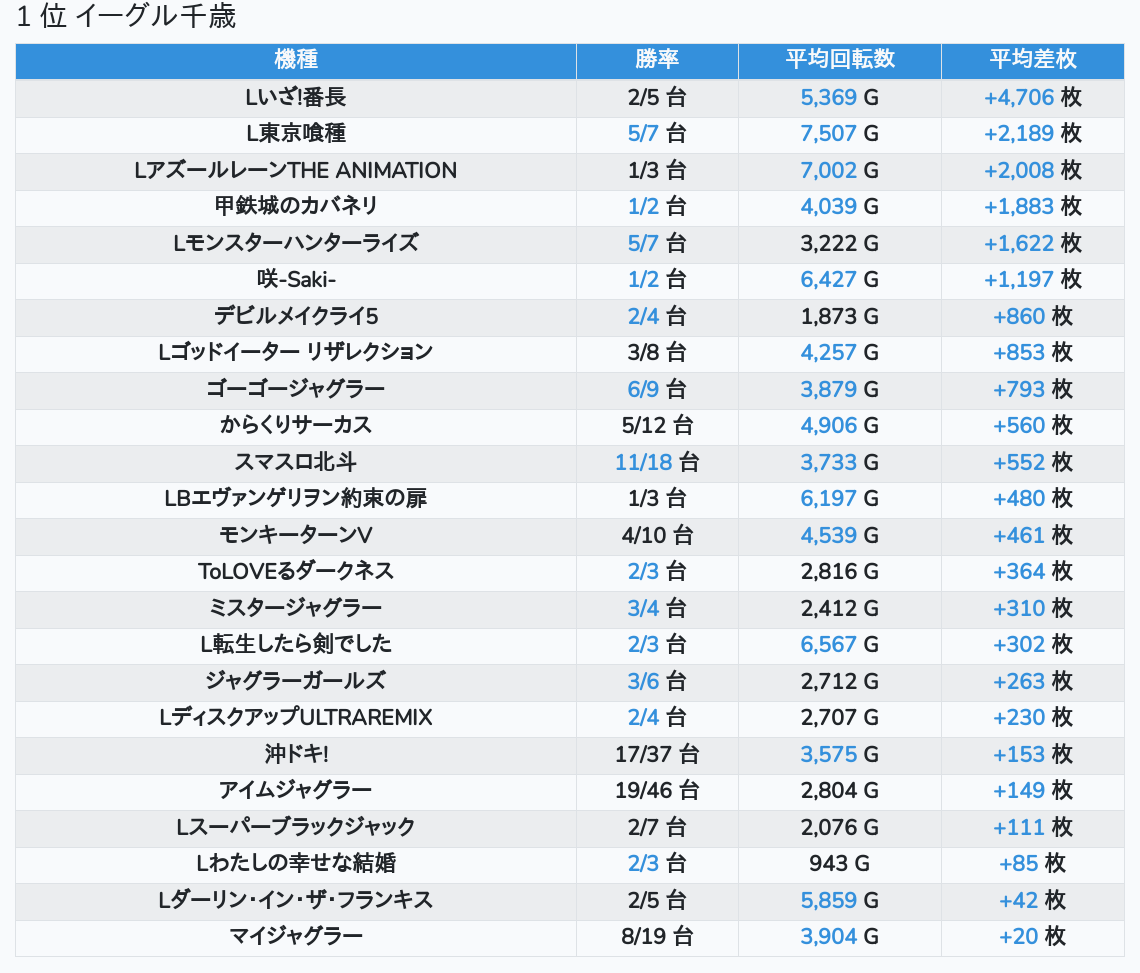Screen dimensions: 1140x973
Task: Click the +42 枚 difference value
Action: pos(1032,900)
